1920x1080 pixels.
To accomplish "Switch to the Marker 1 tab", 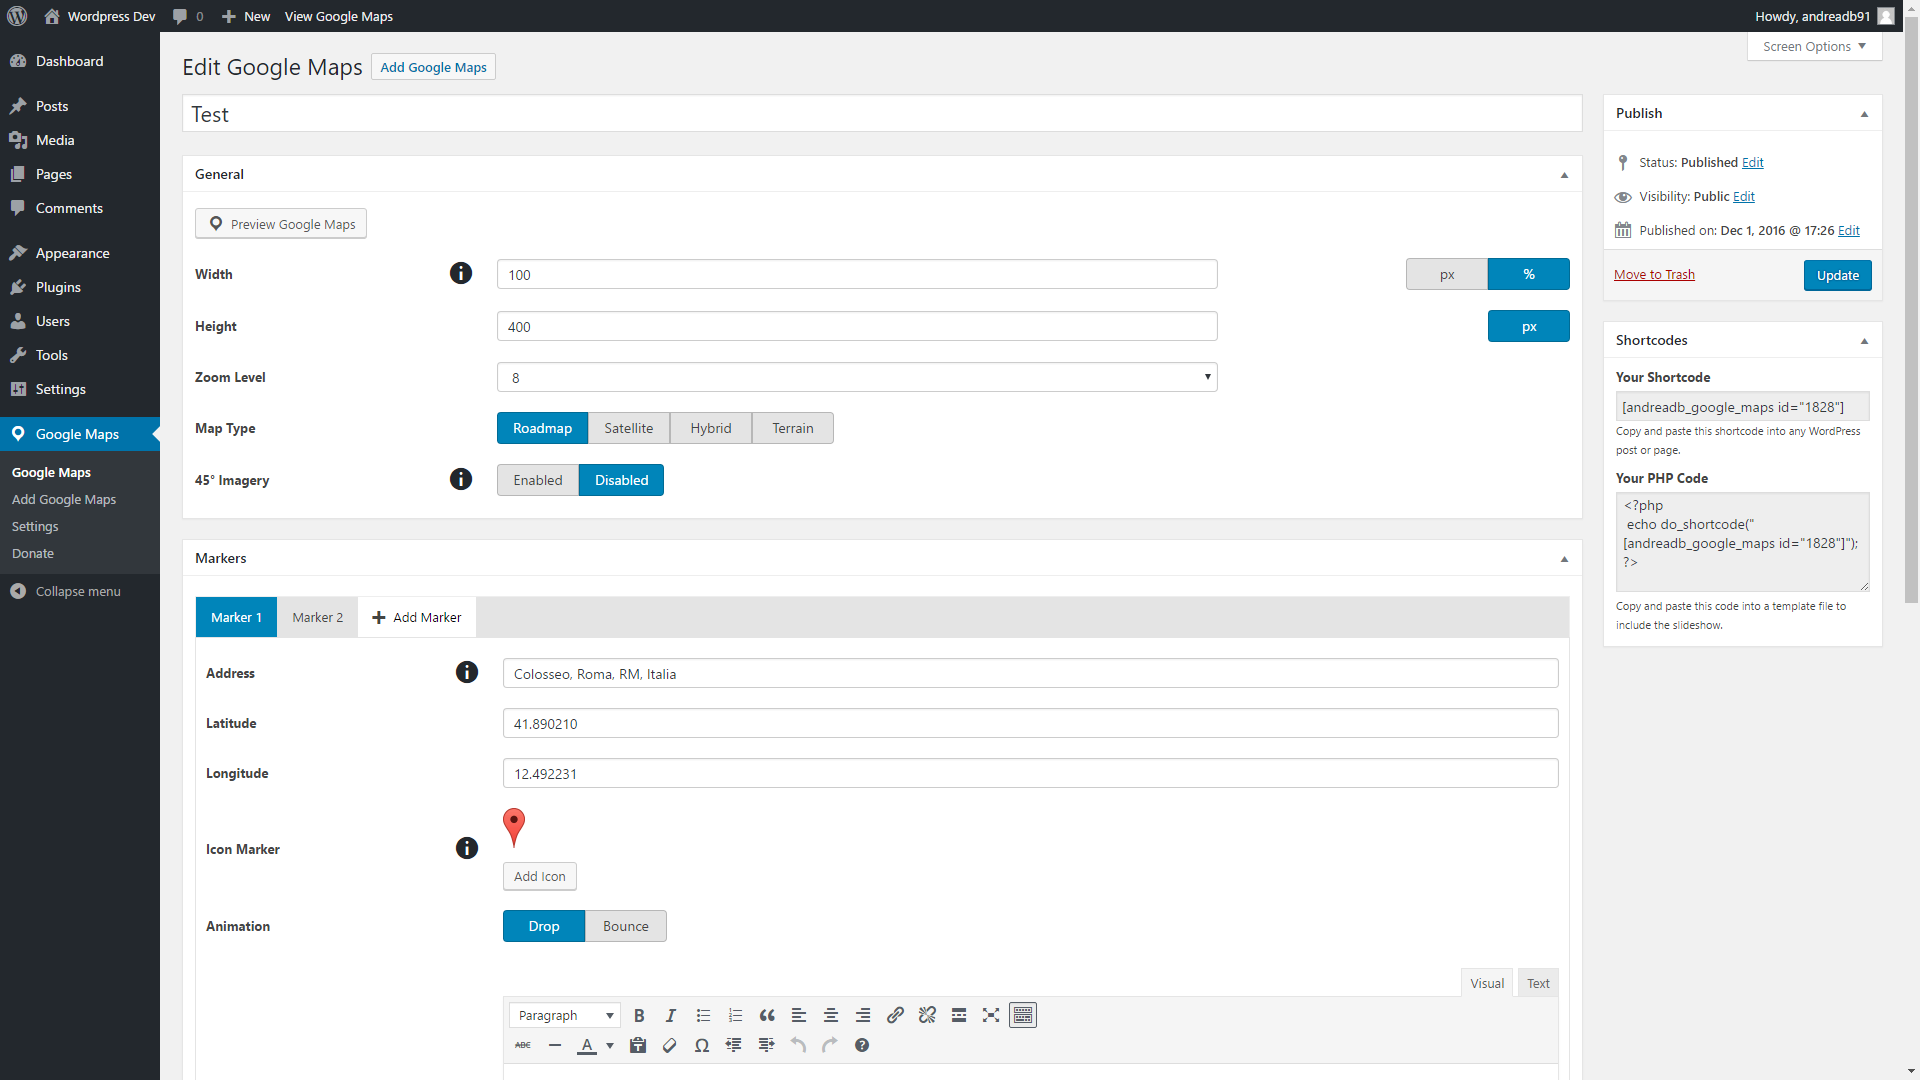I will coord(236,617).
